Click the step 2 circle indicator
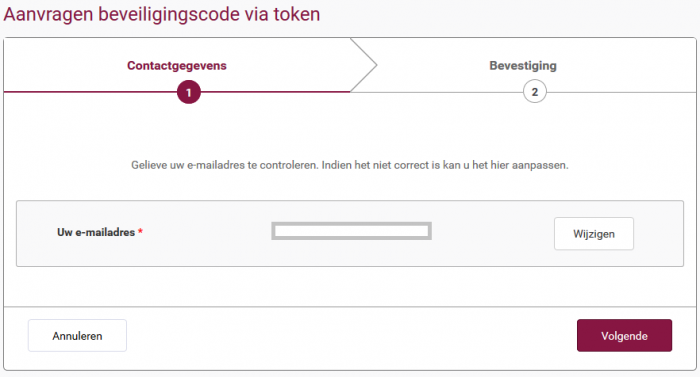 (535, 92)
